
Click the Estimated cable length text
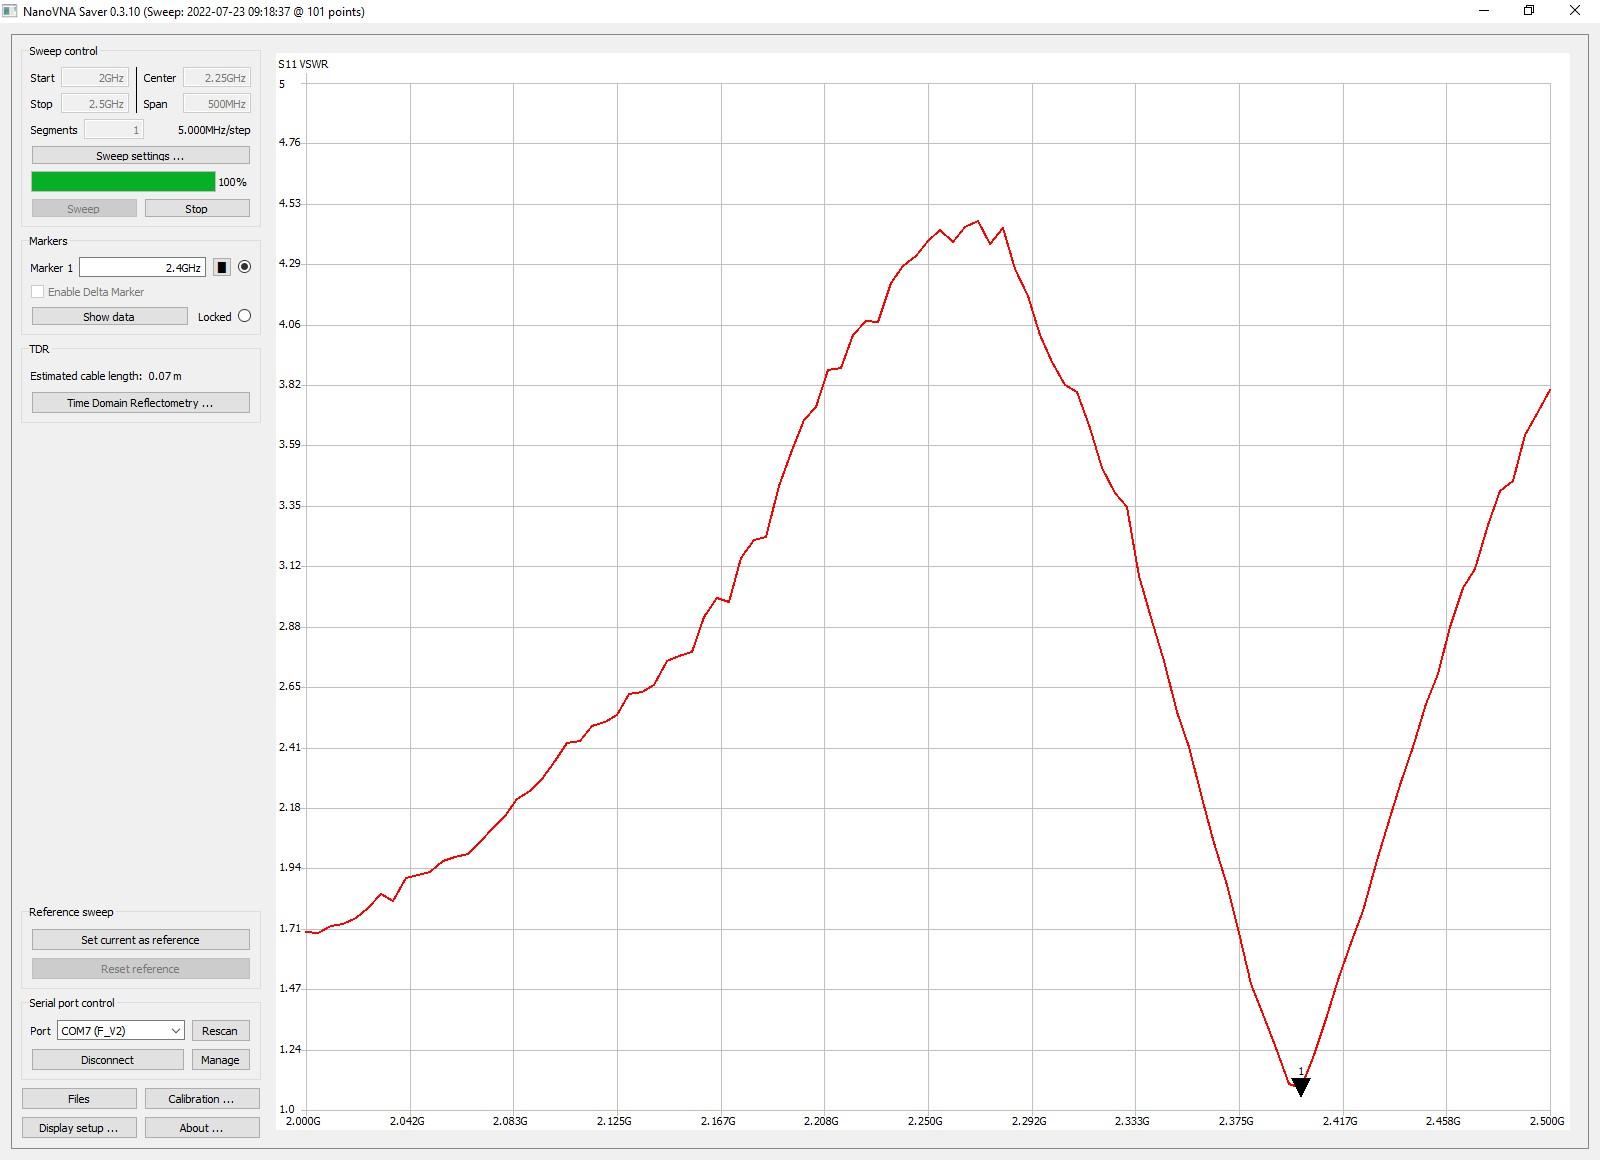[106, 376]
